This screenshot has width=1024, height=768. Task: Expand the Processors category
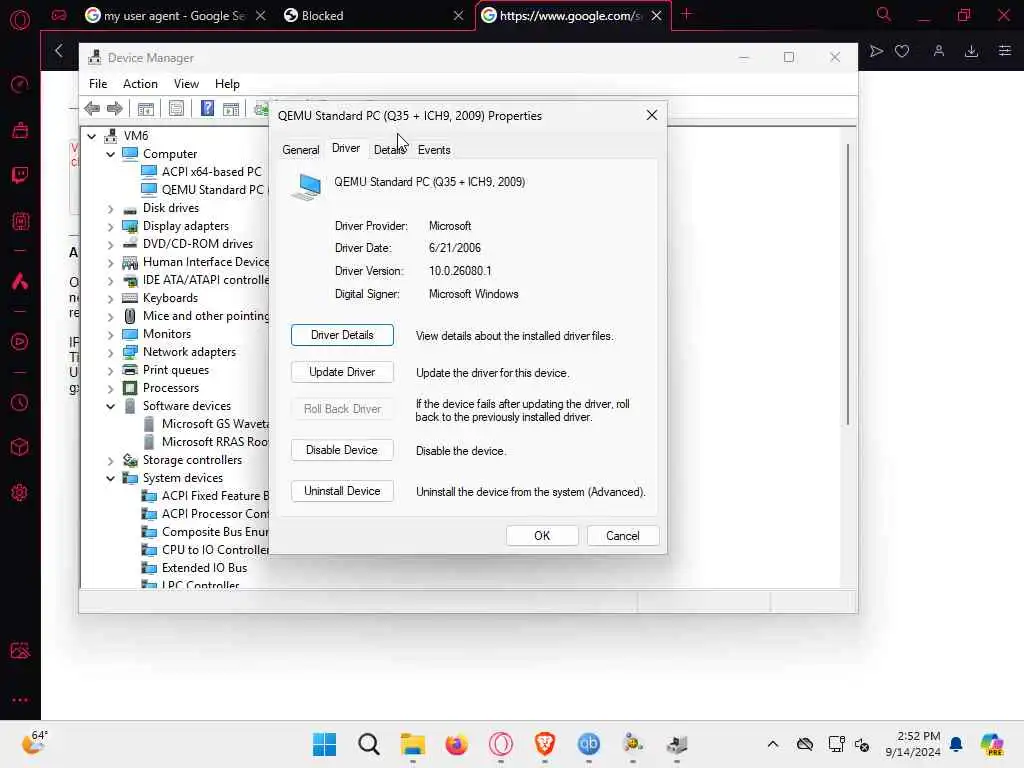click(x=110, y=389)
